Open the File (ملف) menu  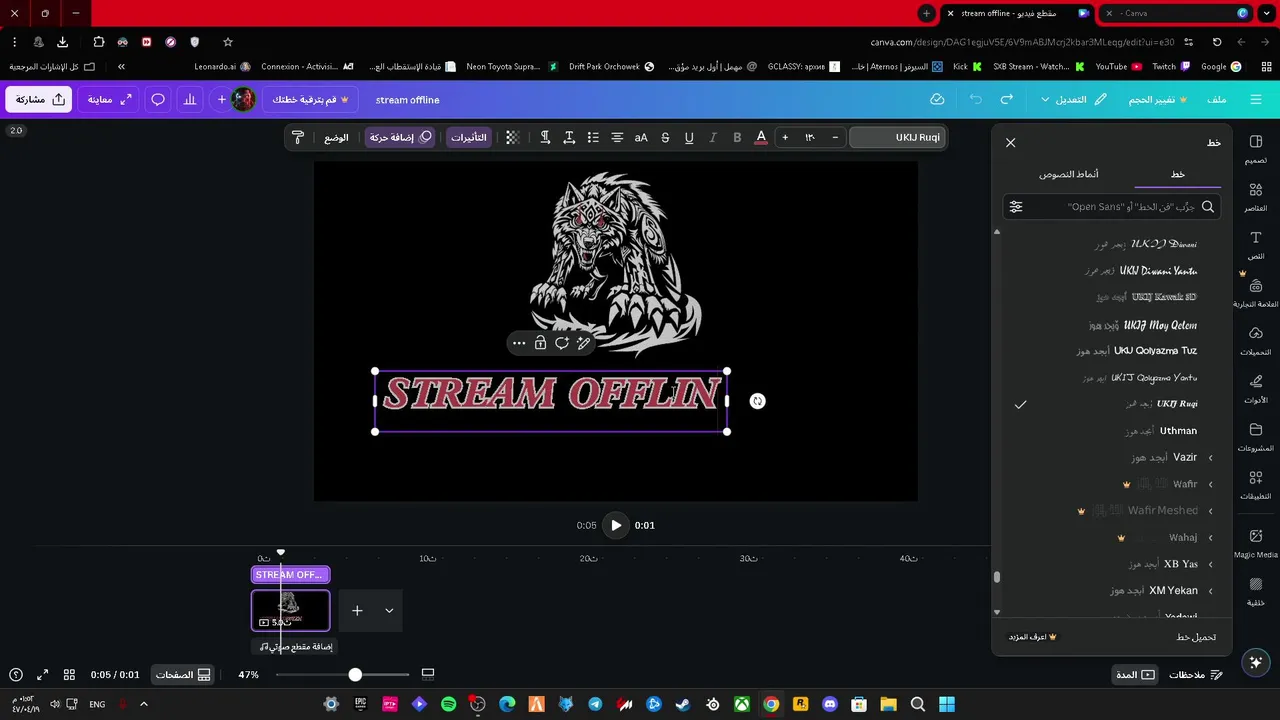click(x=1217, y=100)
